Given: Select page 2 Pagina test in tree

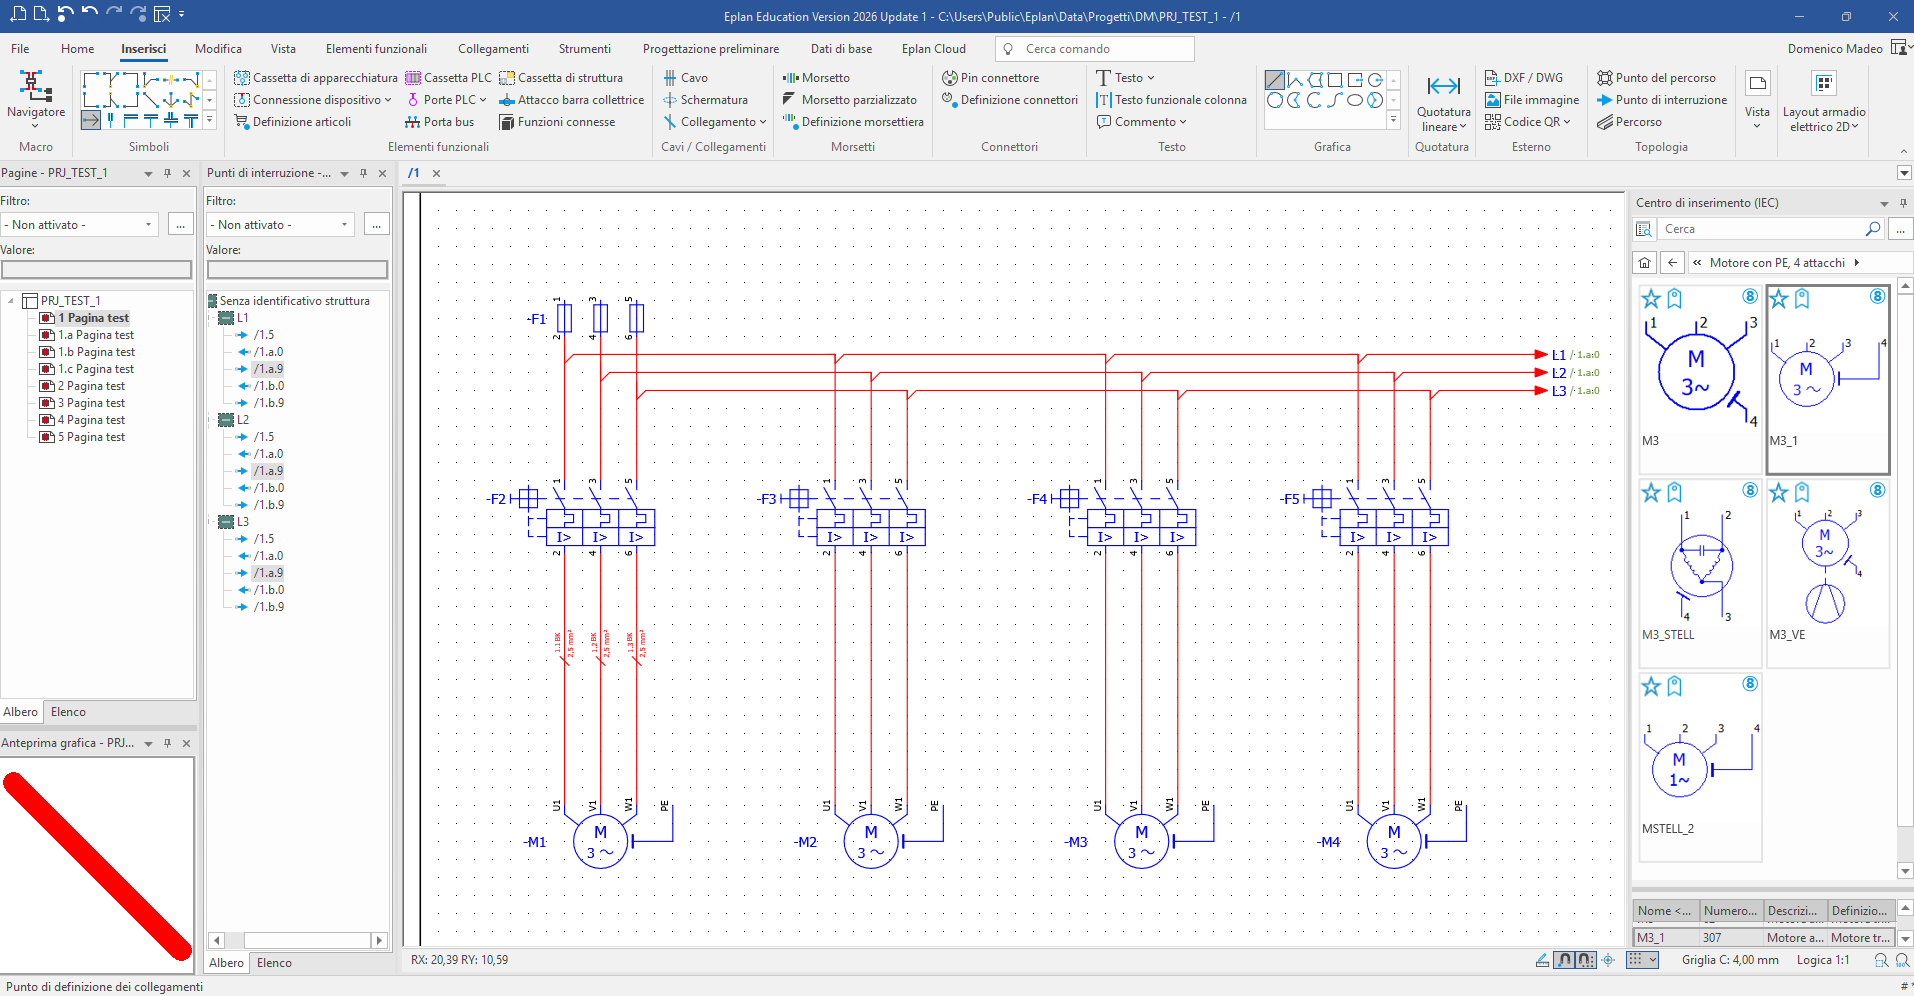Looking at the screenshot, I should [90, 386].
